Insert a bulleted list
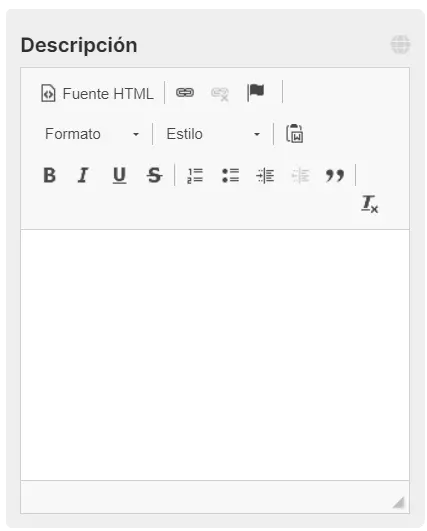The image size is (427, 531). click(230, 175)
